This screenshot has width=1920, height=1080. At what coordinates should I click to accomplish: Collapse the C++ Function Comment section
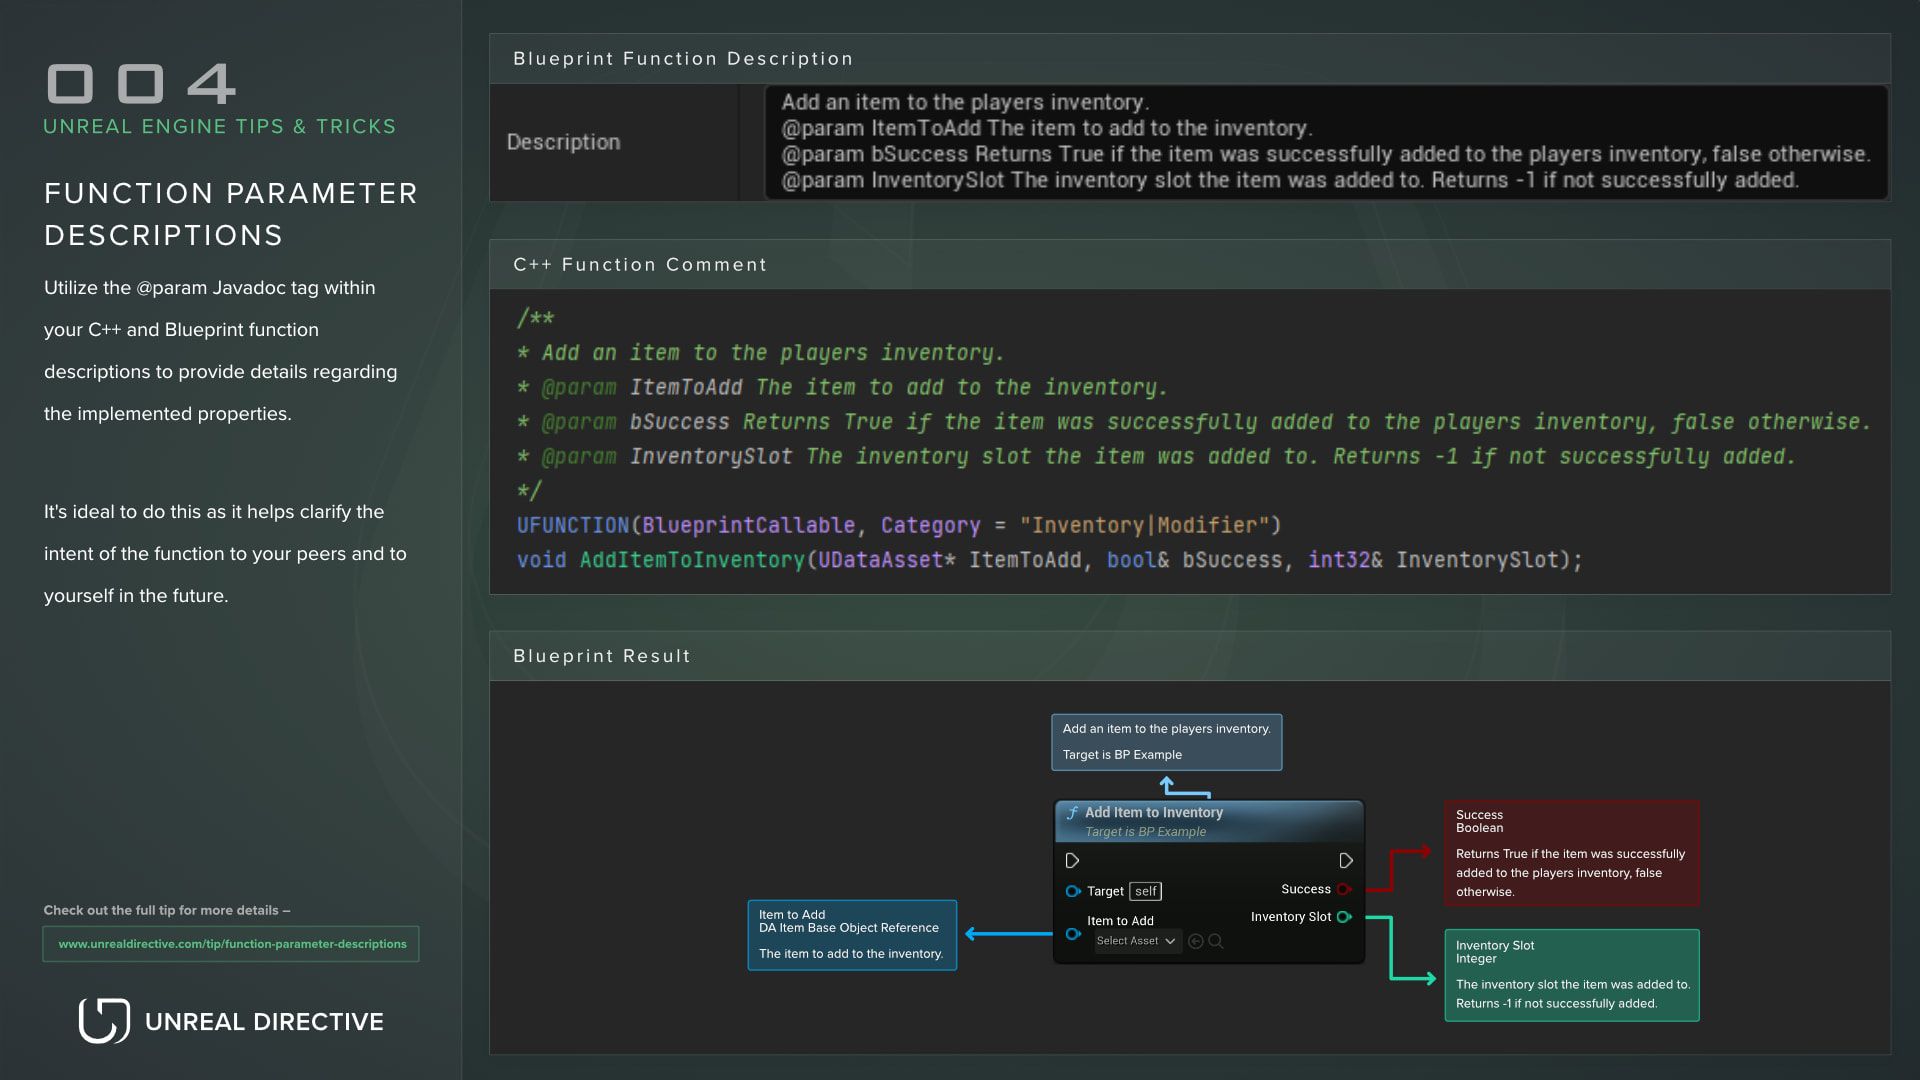(x=639, y=264)
